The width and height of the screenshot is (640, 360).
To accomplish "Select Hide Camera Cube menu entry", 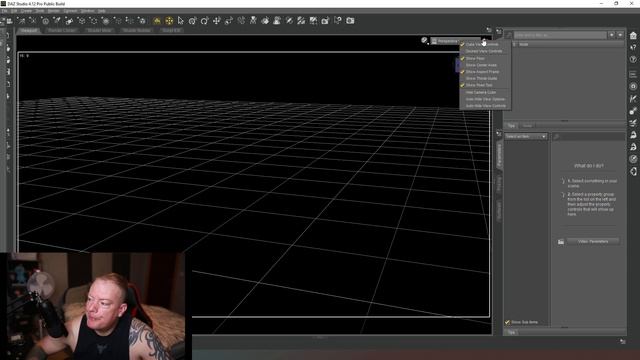I will (485, 92).
